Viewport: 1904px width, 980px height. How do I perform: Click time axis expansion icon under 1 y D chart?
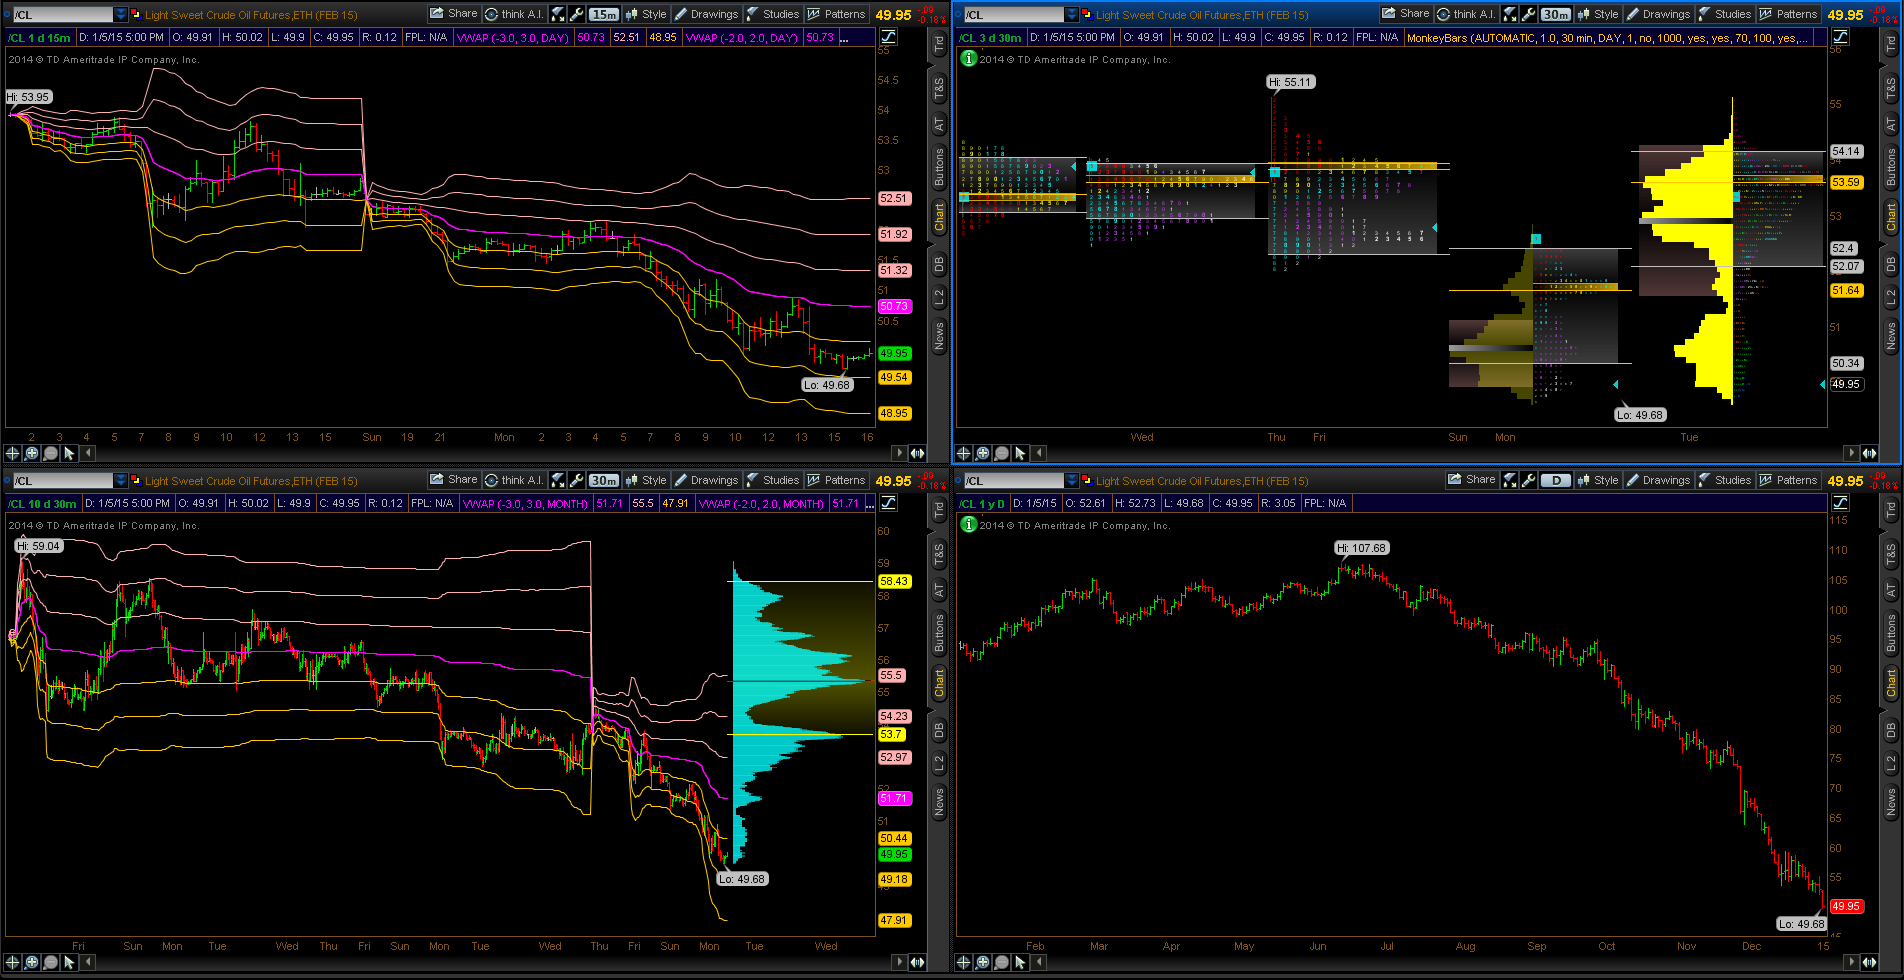[x=1868, y=962]
